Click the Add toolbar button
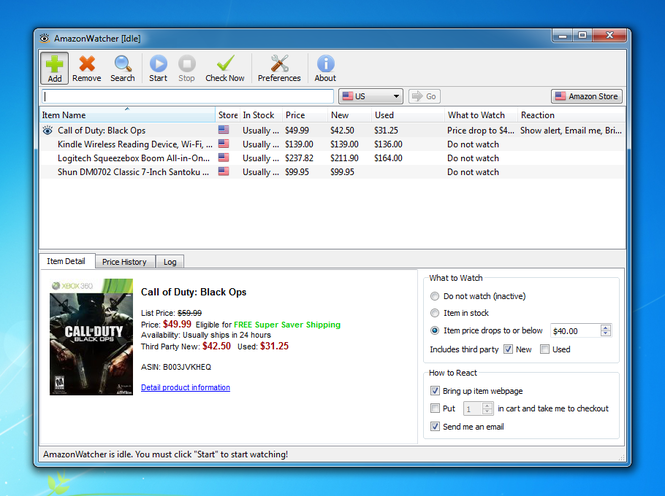The image size is (665, 496). pyautogui.click(x=54, y=68)
